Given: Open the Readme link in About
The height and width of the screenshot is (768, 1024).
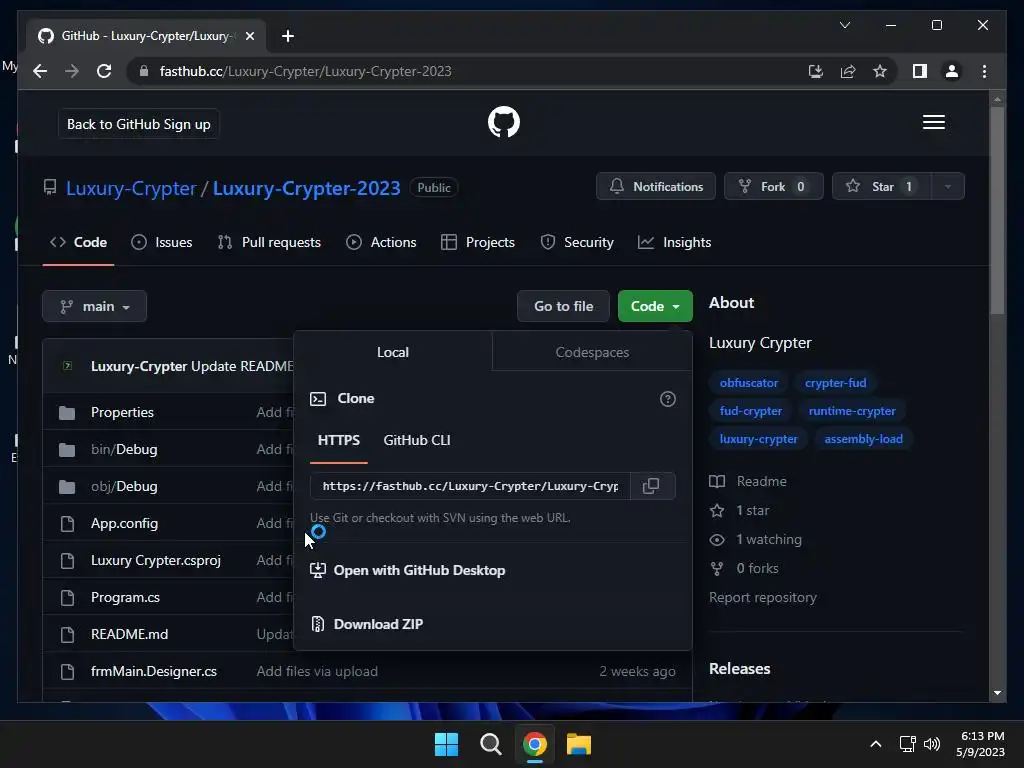Looking at the screenshot, I should click(x=748, y=481).
